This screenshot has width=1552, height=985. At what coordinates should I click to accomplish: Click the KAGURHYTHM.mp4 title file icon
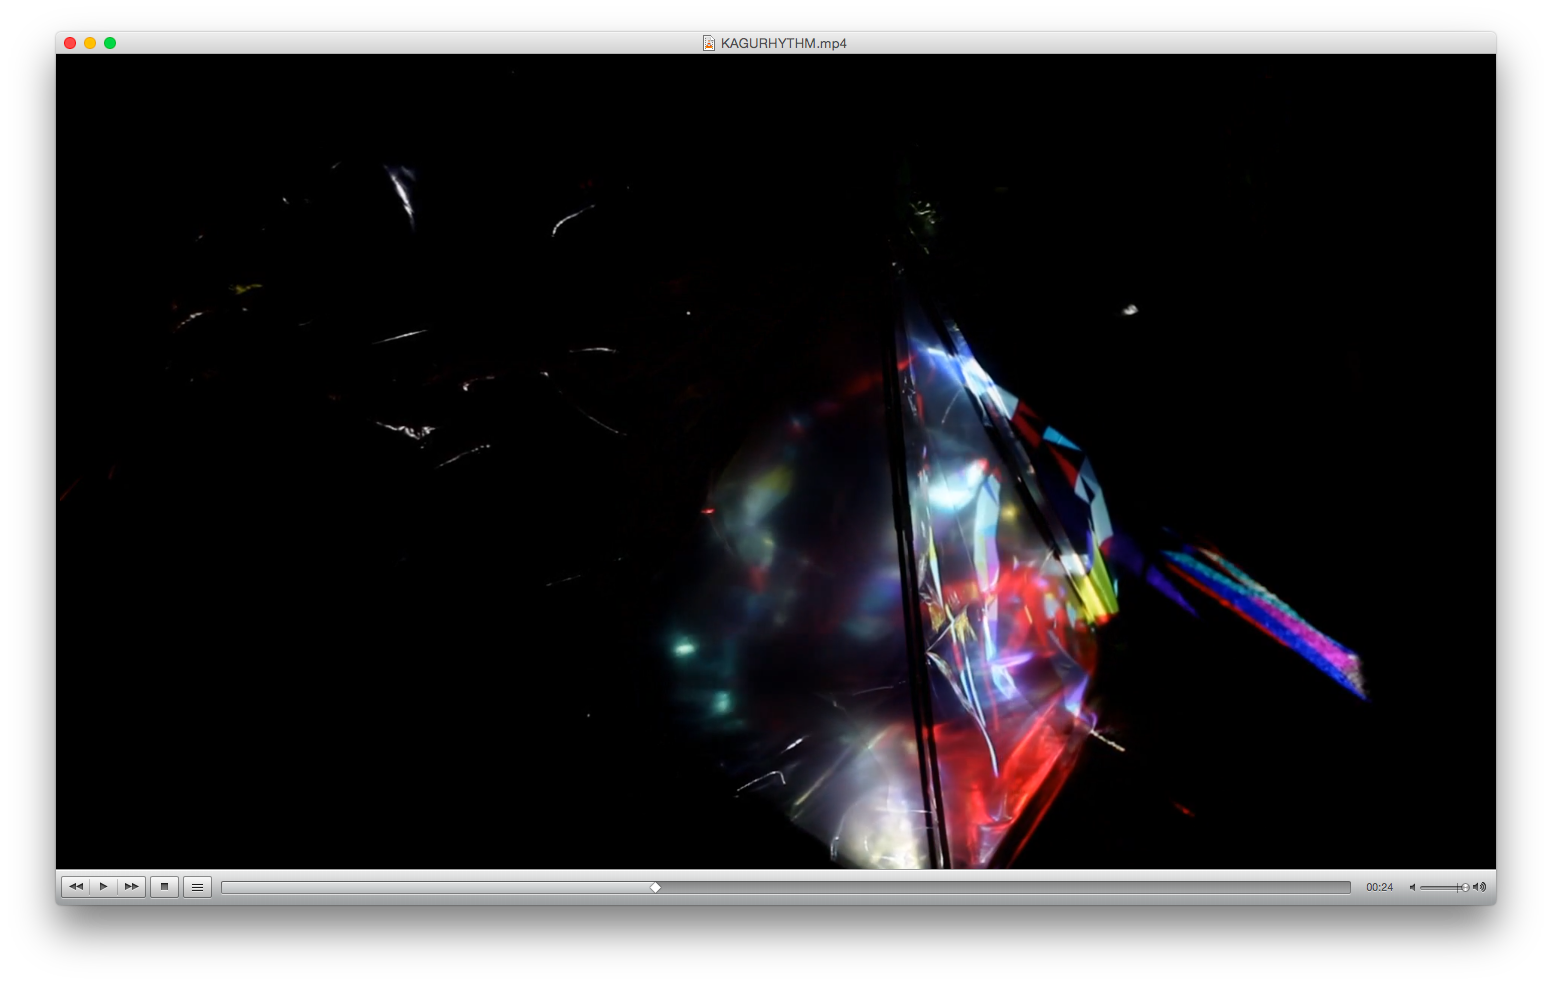point(709,43)
